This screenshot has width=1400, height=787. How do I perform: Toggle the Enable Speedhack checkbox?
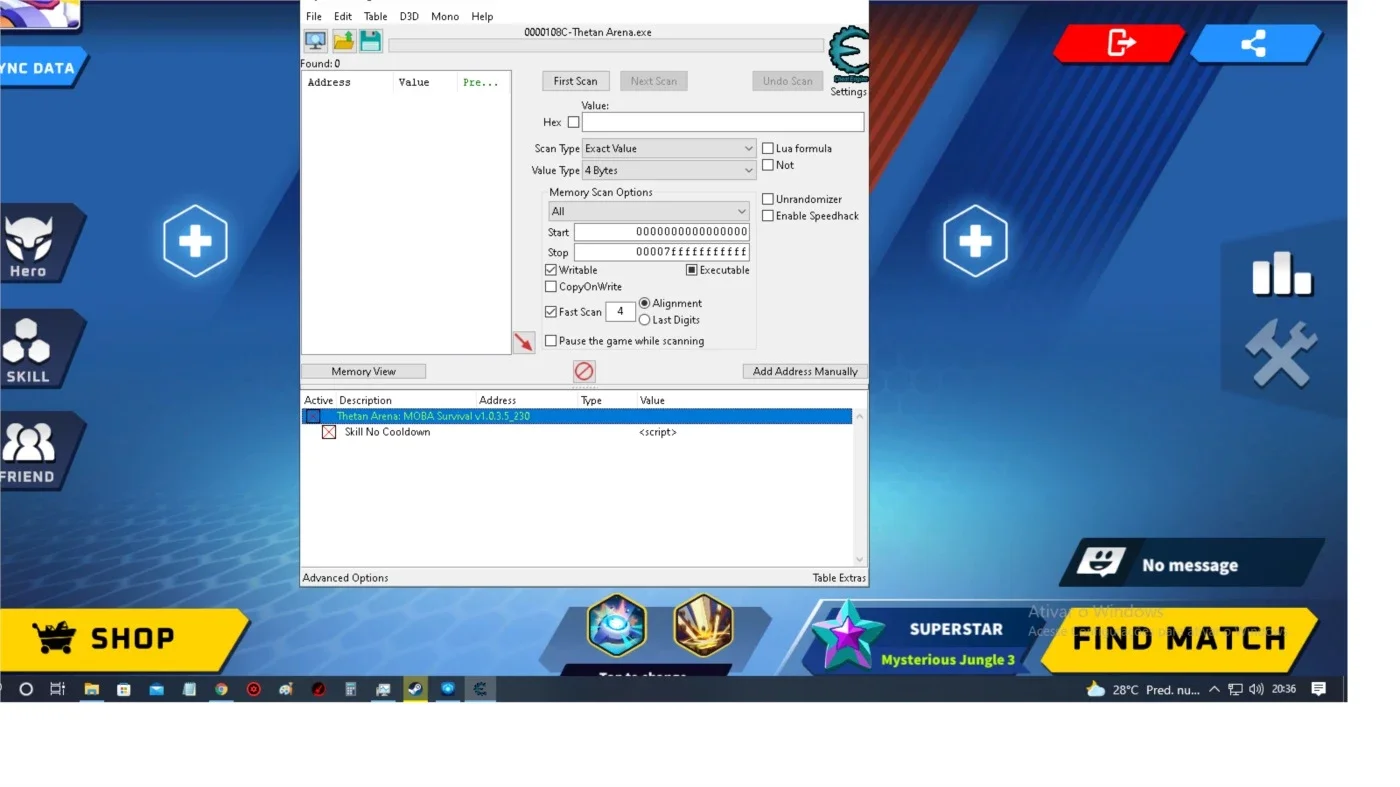(x=768, y=216)
